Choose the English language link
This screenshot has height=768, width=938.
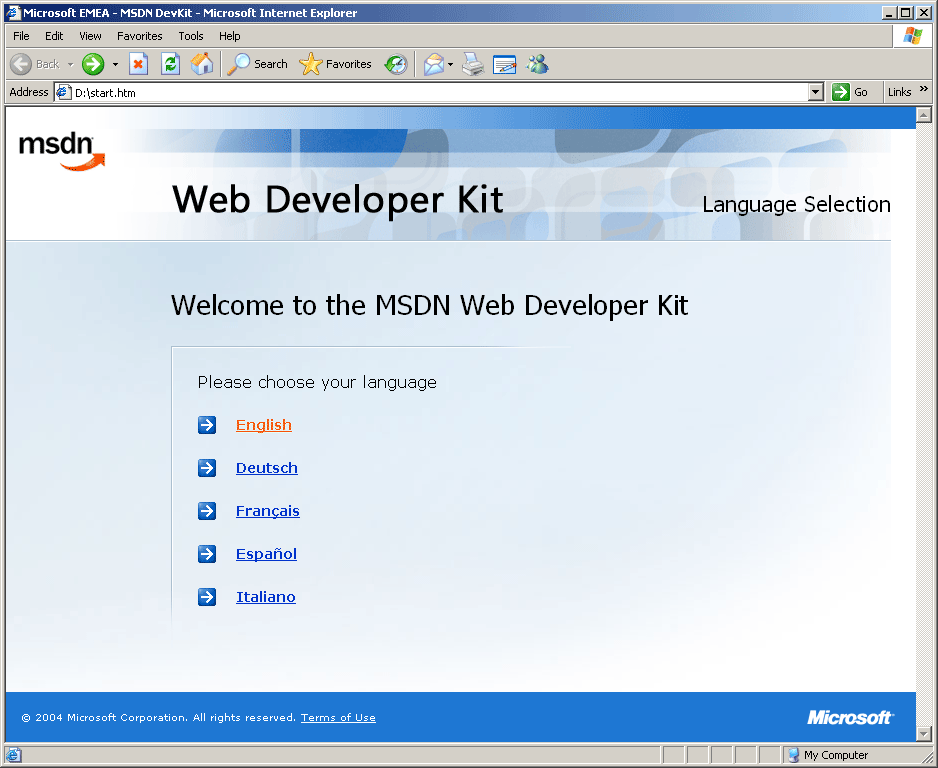[x=264, y=425]
